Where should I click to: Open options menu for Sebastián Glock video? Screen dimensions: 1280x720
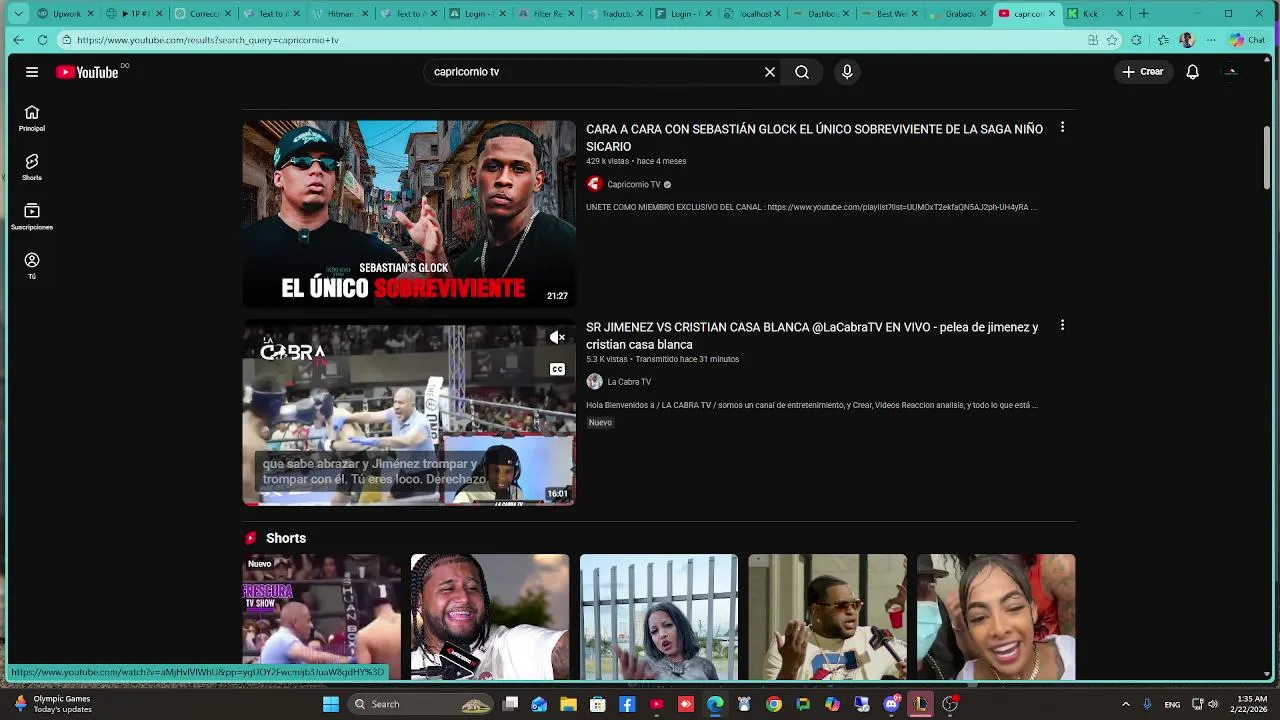pos(1062,127)
